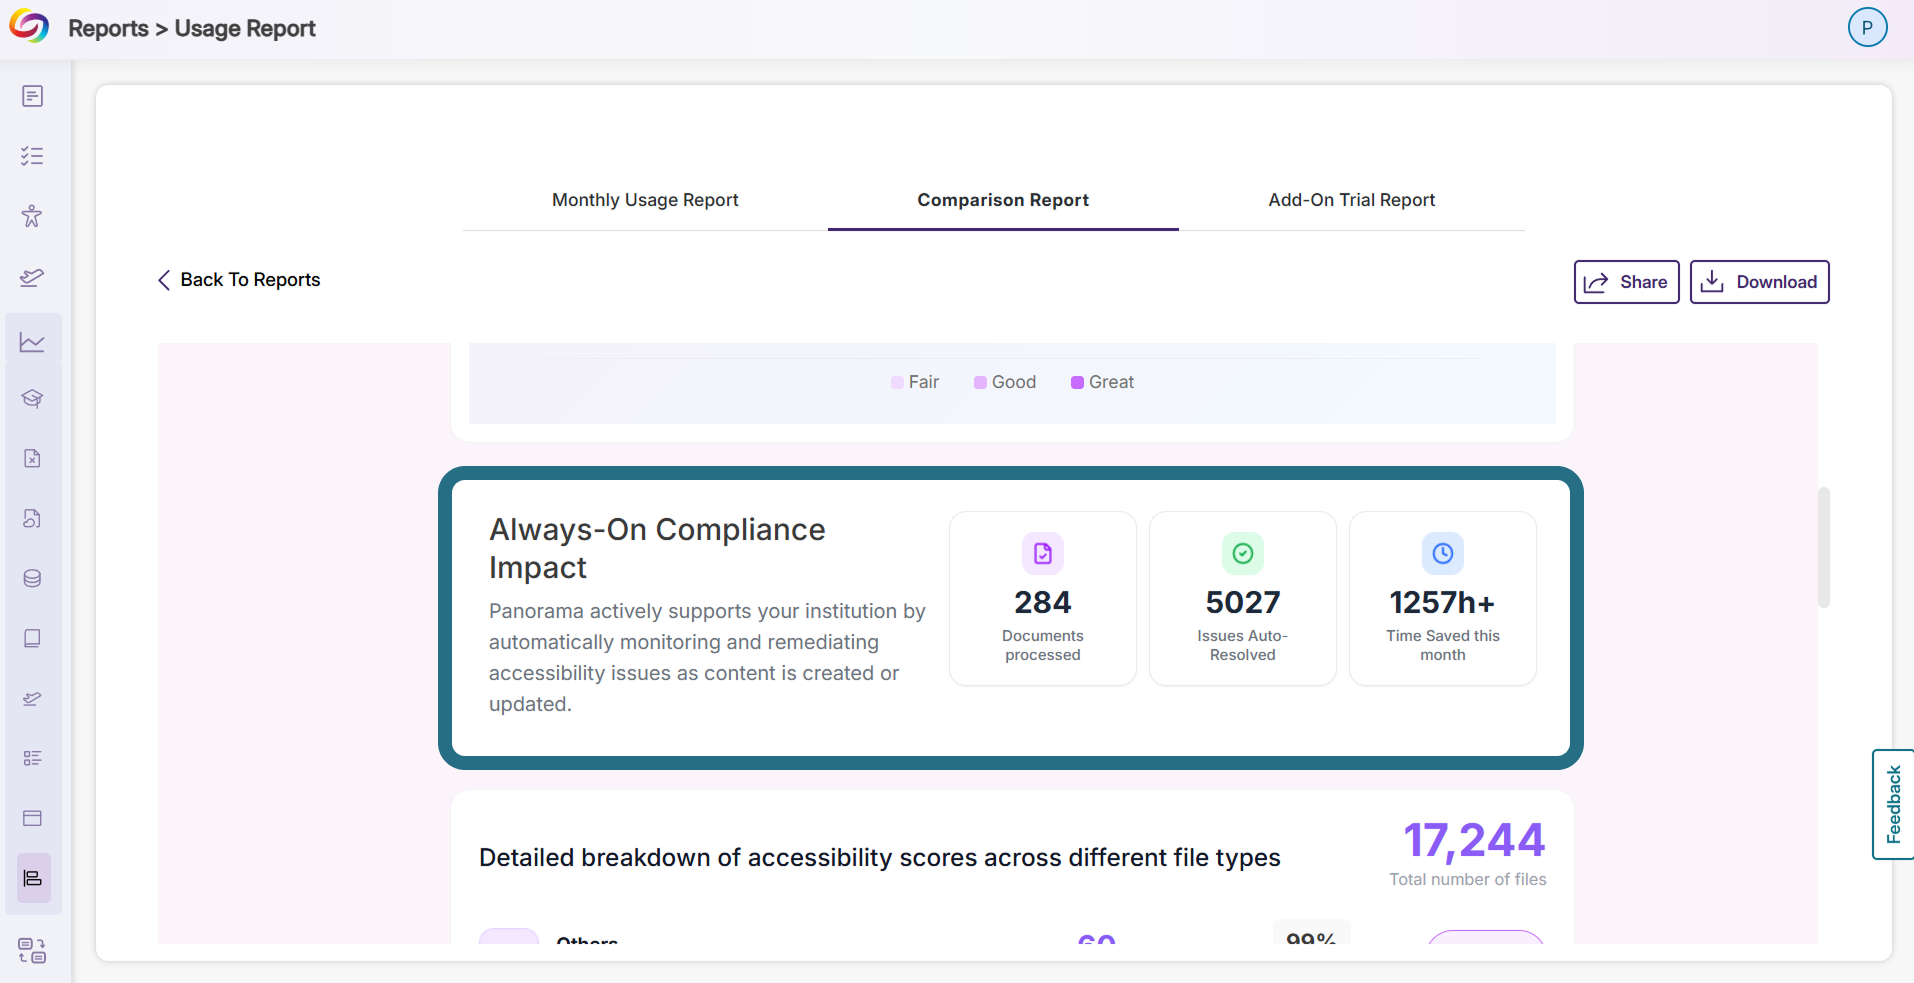
Task: Open the Feedback side tab
Action: pos(1892,804)
